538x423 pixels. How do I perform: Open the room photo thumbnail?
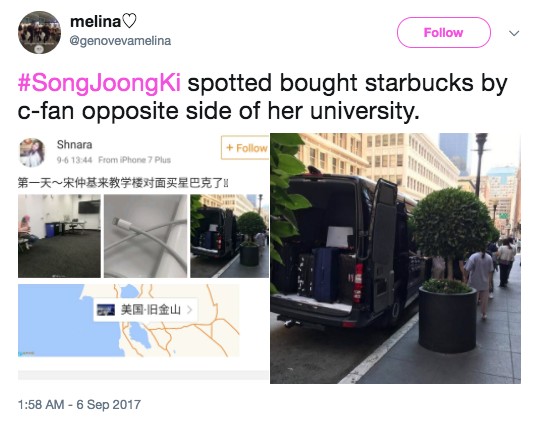pyautogui.click(x=59, y=236)
